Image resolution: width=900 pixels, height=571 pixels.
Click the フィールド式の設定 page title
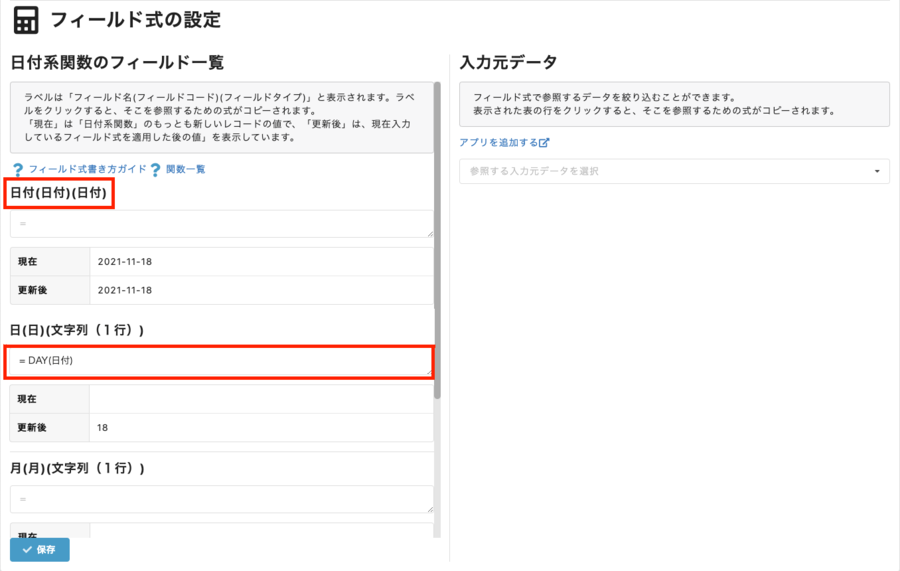pyautogui.click(x=135, y=20)
